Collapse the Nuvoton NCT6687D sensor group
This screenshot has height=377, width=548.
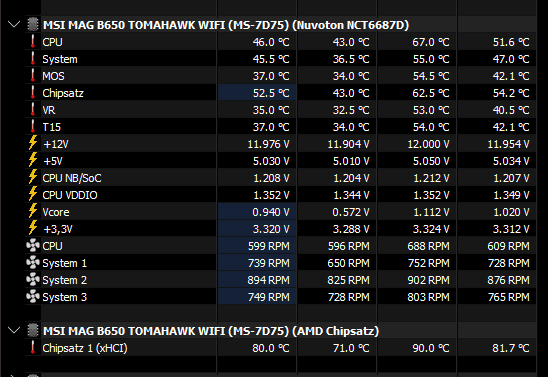(14, 24)
